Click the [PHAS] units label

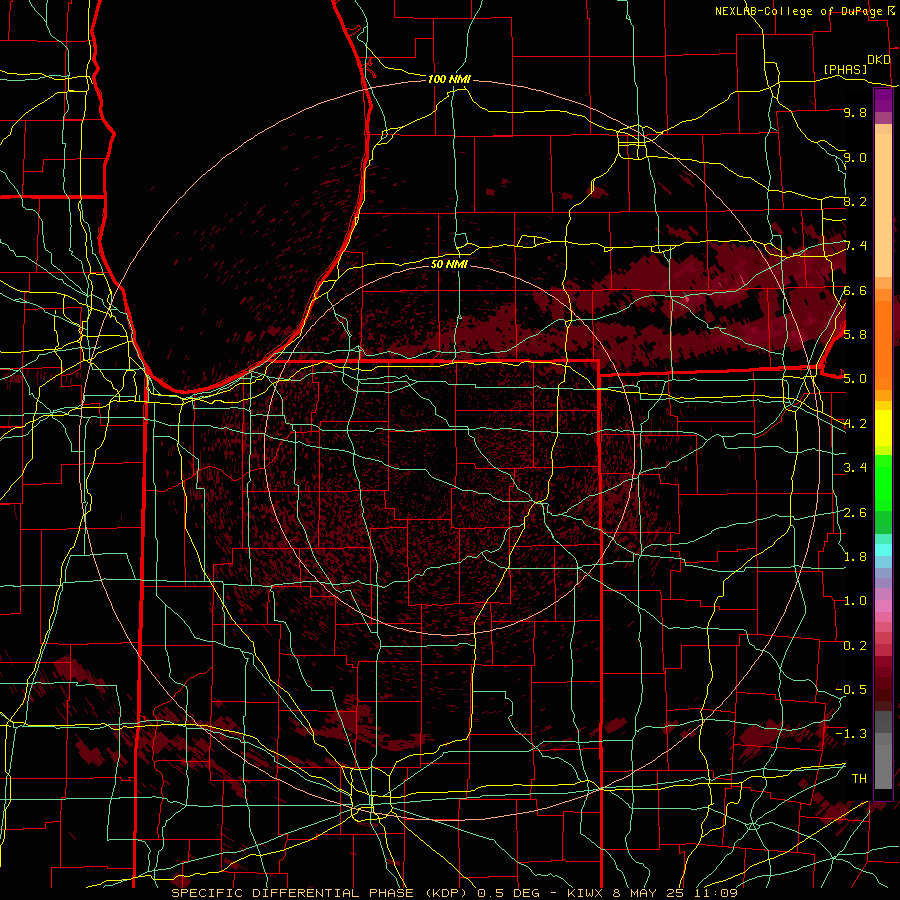point(845,69)
